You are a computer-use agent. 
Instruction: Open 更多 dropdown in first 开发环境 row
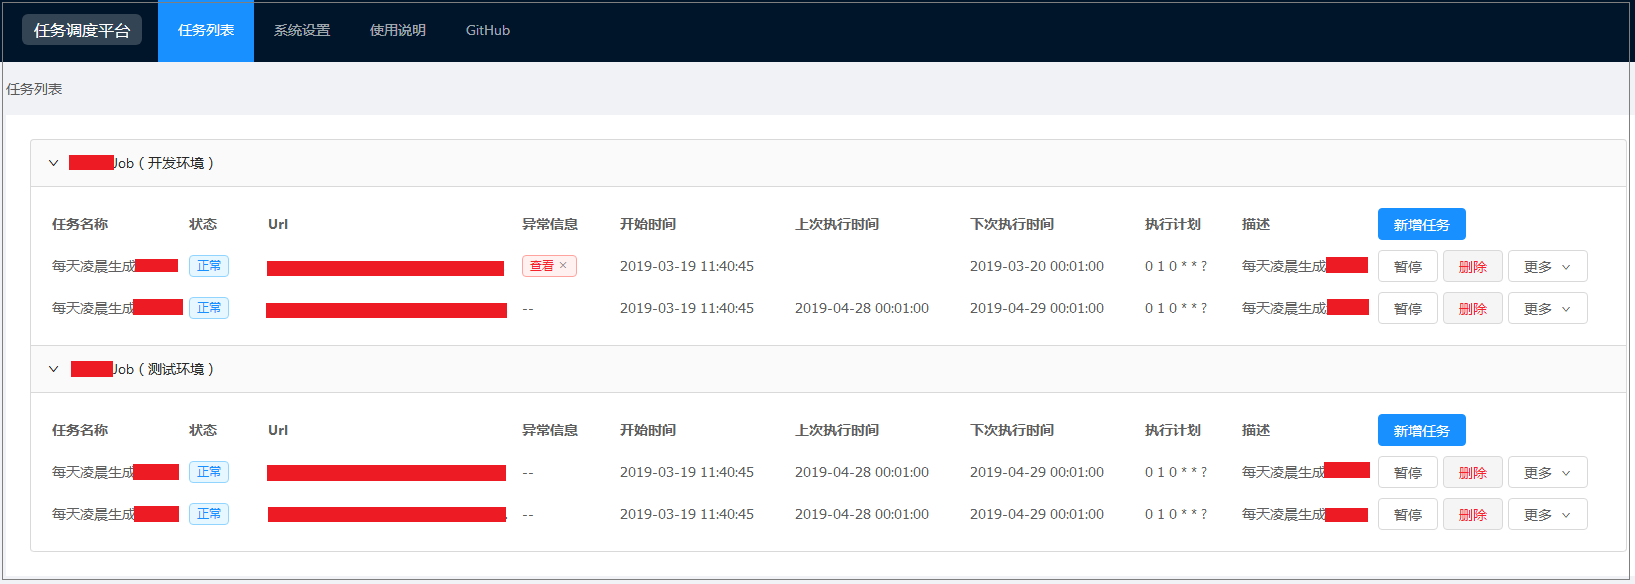tap(1547, 267)
